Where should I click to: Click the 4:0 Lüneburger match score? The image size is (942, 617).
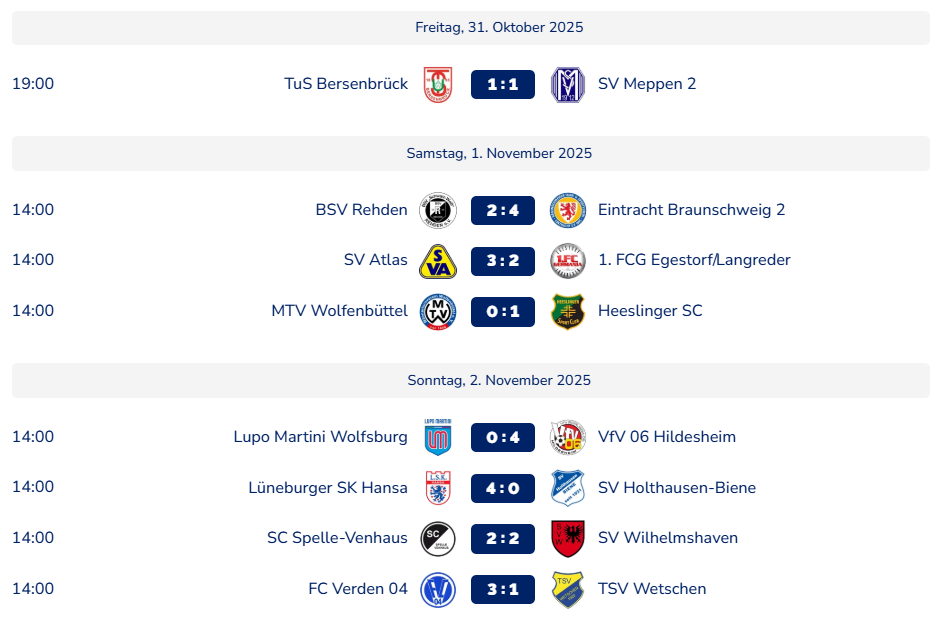(x=503, y=488)
